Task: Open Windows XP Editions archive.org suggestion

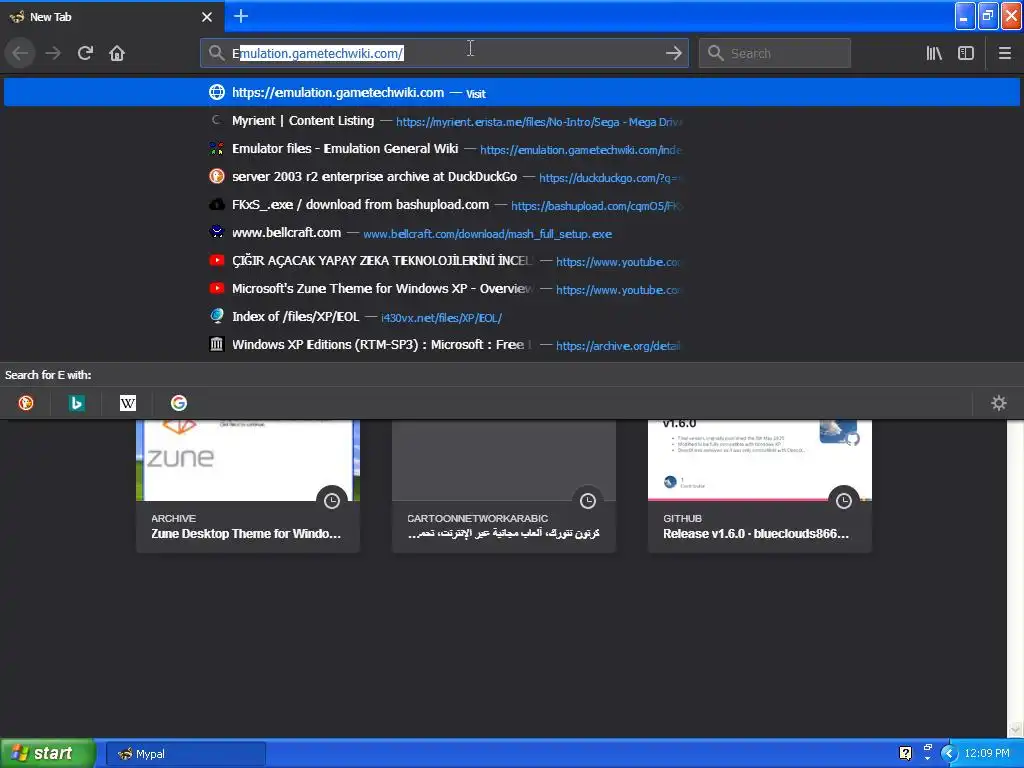Action: pyautogui.click(x=512, y=345)
